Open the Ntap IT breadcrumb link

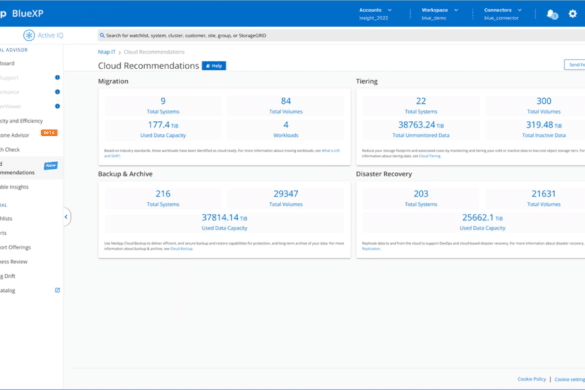[106, 52]
